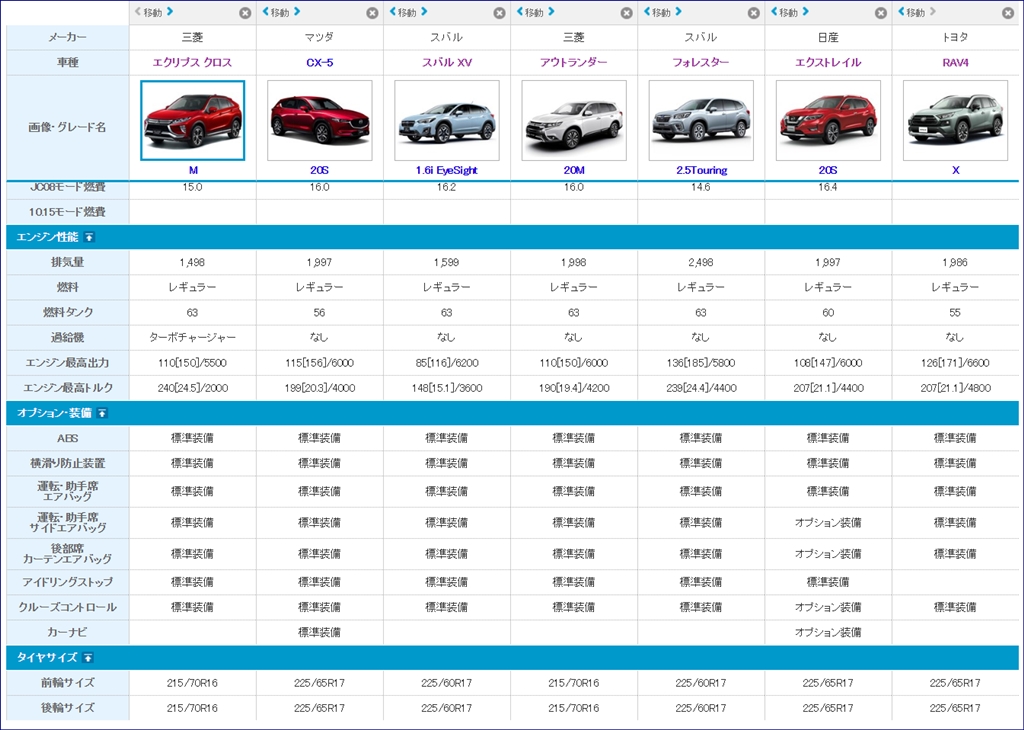Open the CX-5 model link

(x=319, y=63)
